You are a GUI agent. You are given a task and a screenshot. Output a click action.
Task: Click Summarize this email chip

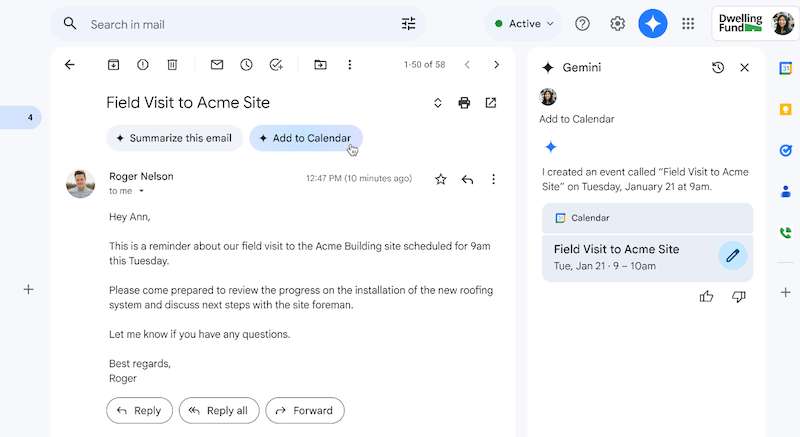click(174, 138)
